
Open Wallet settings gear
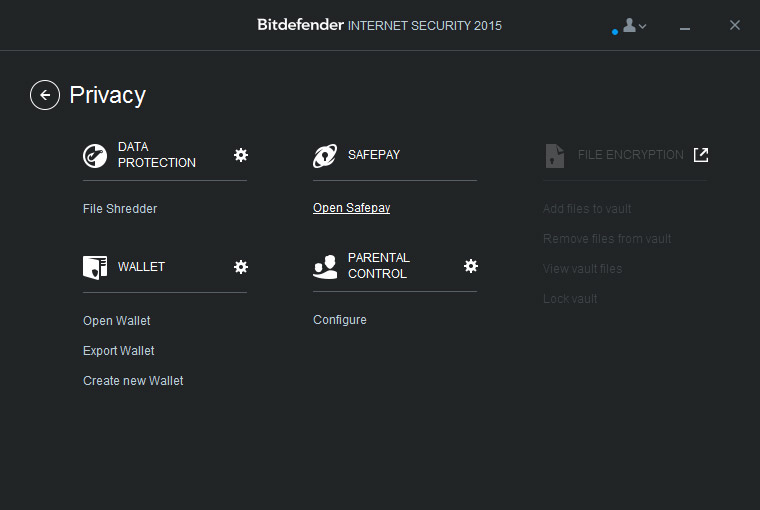tap(241, 267)
